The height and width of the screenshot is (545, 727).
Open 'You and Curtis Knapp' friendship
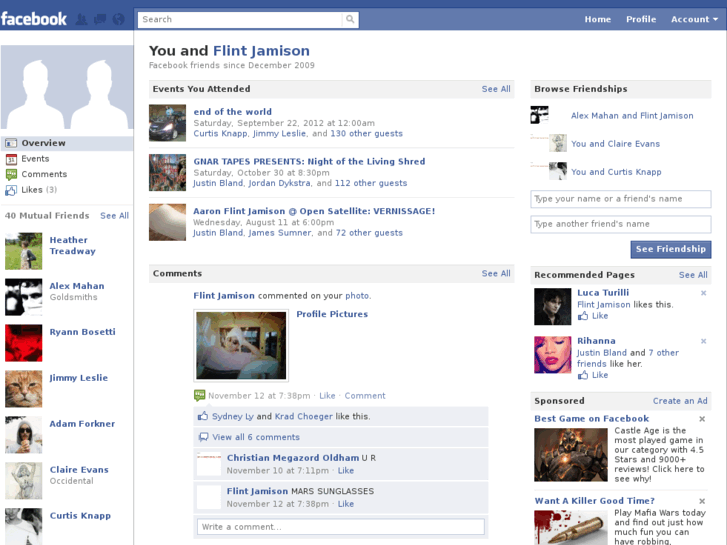point(616,172)
